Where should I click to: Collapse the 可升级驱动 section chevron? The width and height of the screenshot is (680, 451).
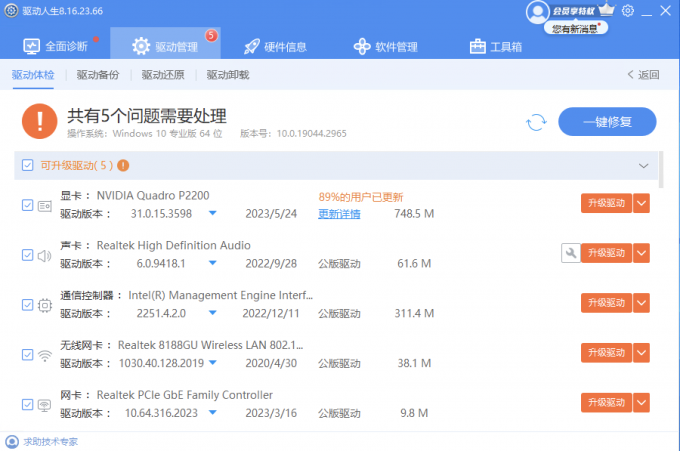coord(644,166)
